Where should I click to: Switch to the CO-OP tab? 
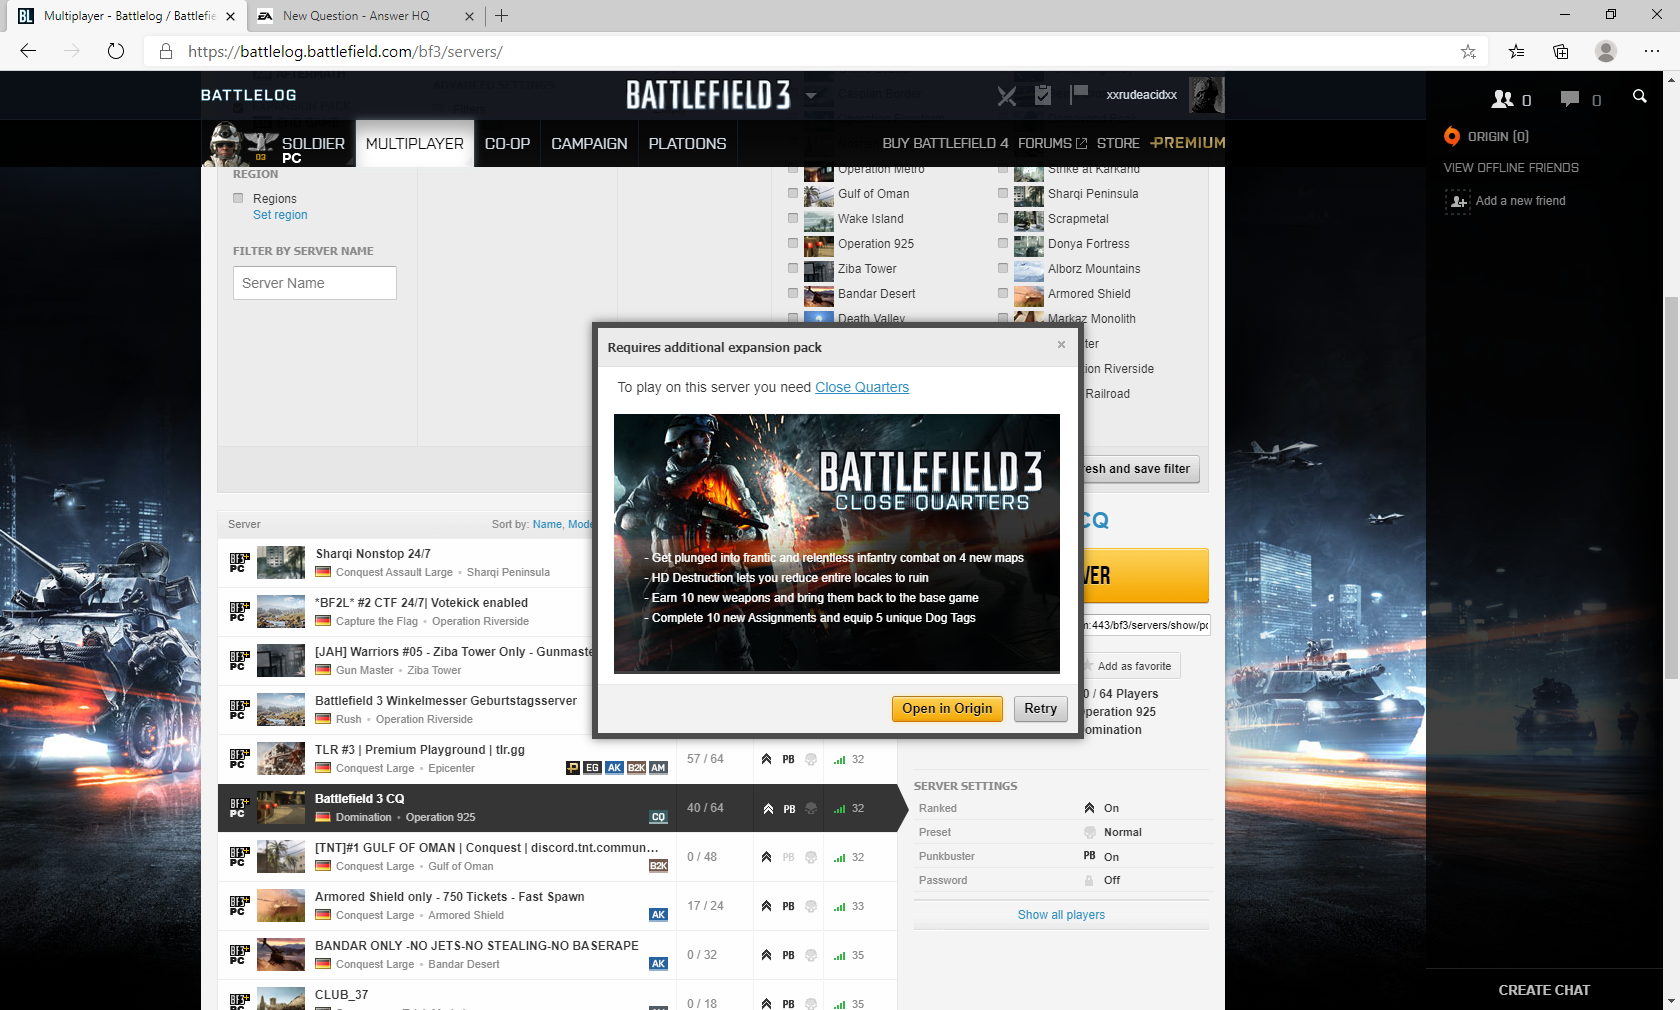[x=507, y=144]
